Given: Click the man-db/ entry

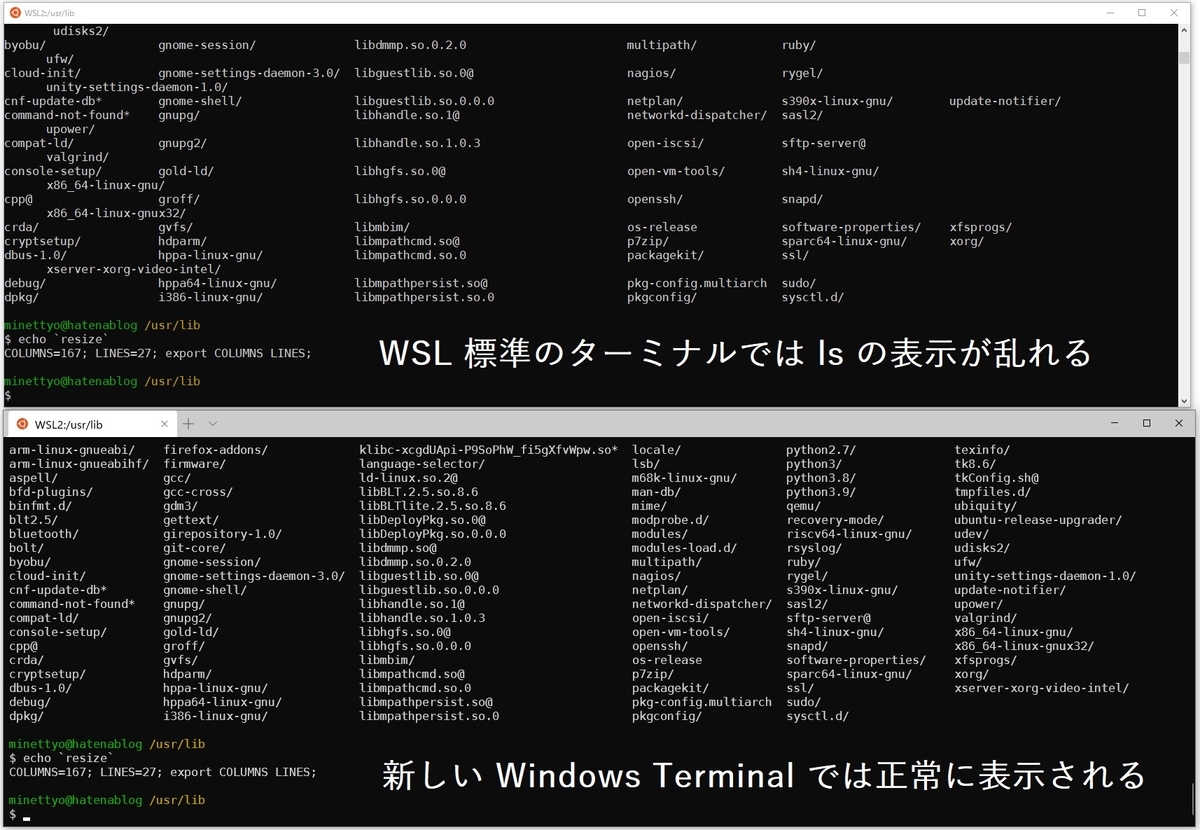Looking at the screenshot, I should point(656,492).
